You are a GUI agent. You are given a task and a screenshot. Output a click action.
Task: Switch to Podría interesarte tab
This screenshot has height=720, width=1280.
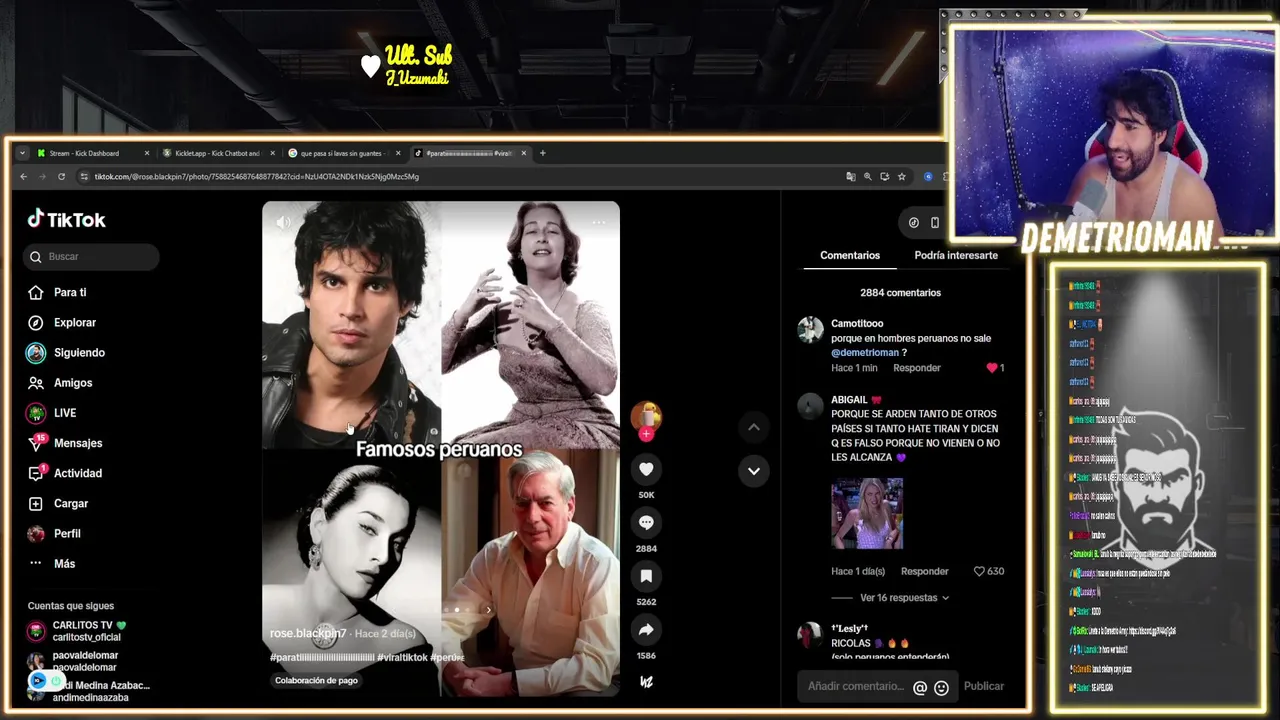click(956, 255)
